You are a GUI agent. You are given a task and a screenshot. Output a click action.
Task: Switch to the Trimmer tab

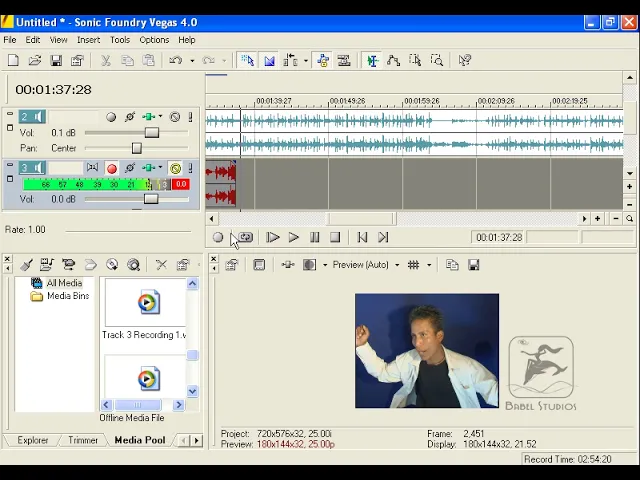pos(83,440)
